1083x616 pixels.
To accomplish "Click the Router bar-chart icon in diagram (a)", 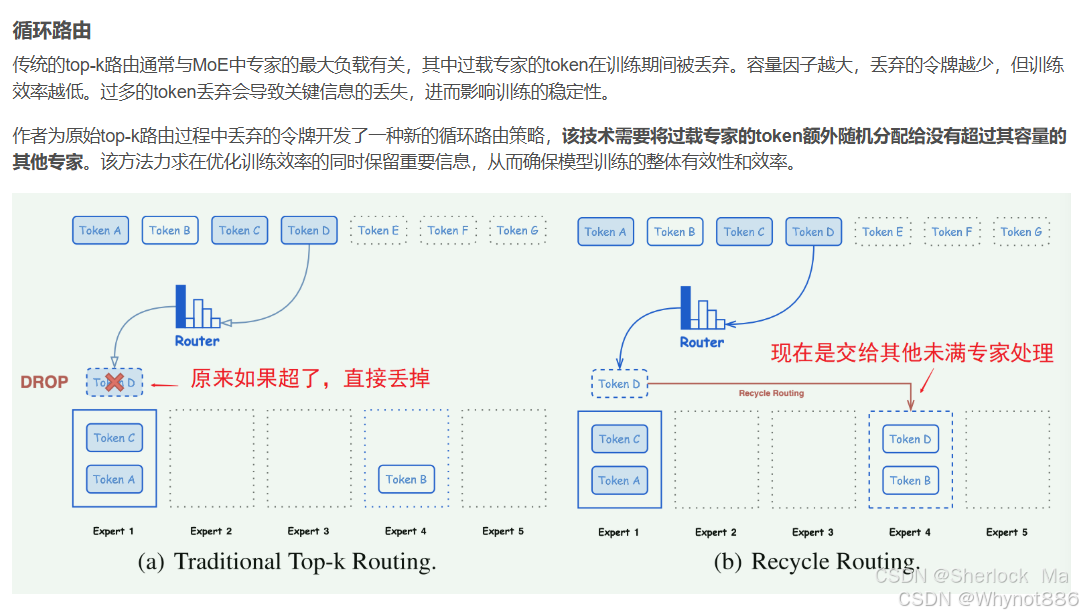I will click(x=198, y=307).
